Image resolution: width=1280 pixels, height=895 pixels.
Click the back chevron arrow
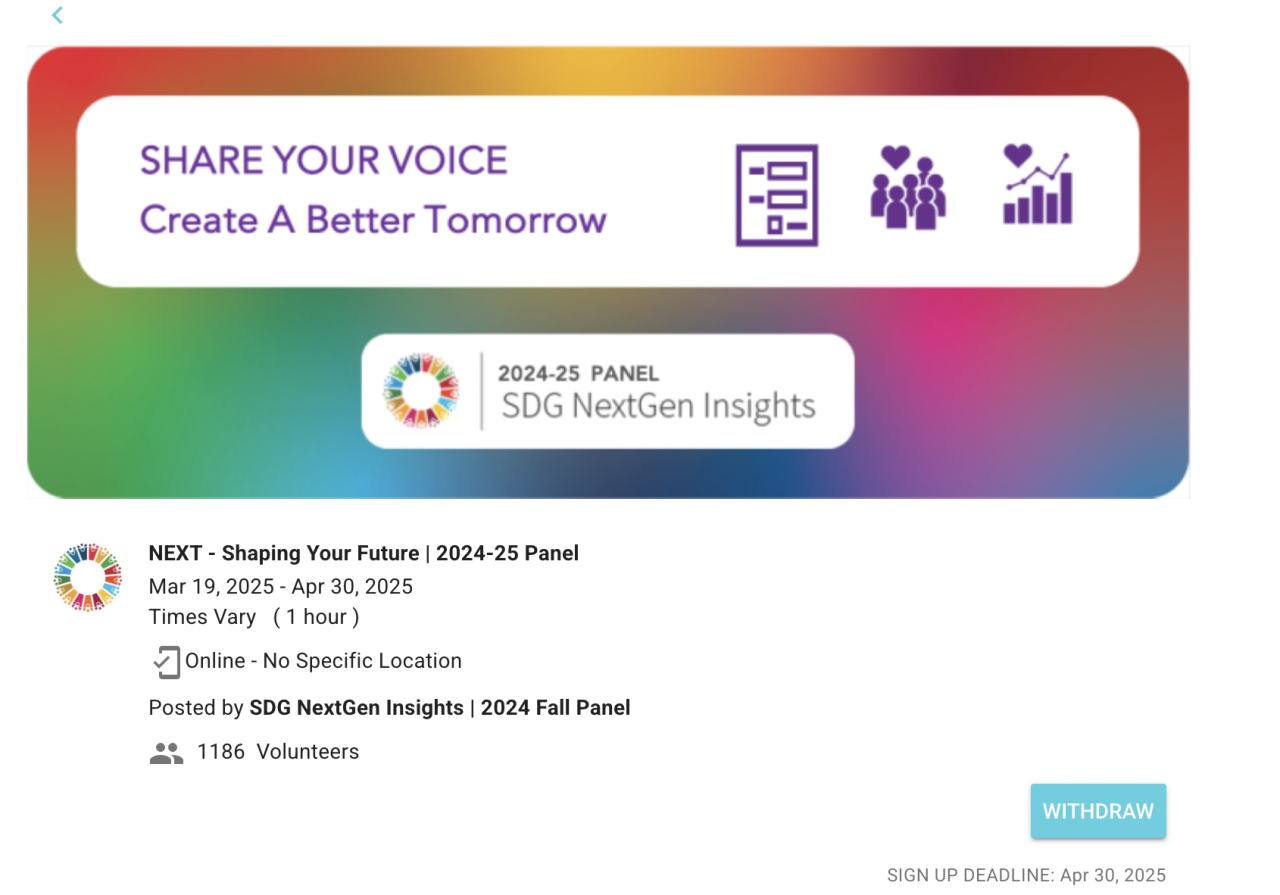[x=58, y=15]
